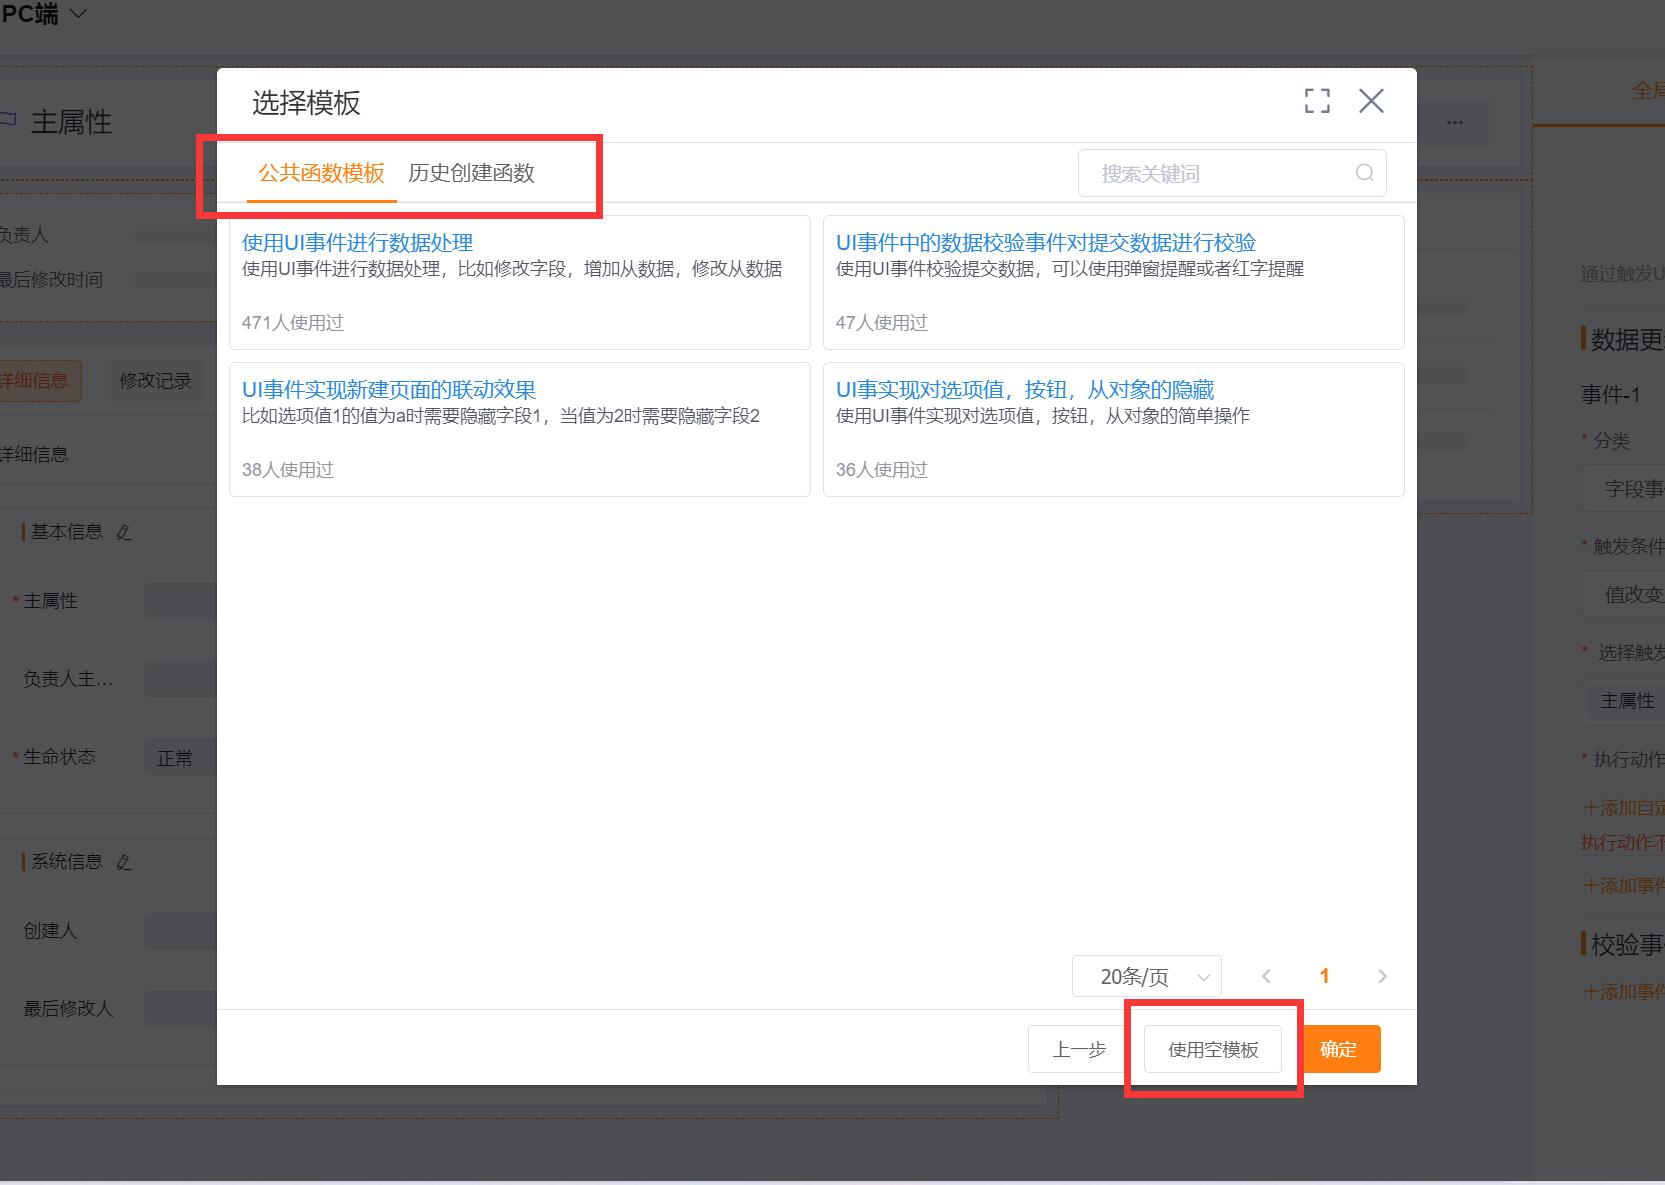Click the search magnifier icon
The height and width of the screenshot is (1185, 1665).
[x=1364, y=173]
